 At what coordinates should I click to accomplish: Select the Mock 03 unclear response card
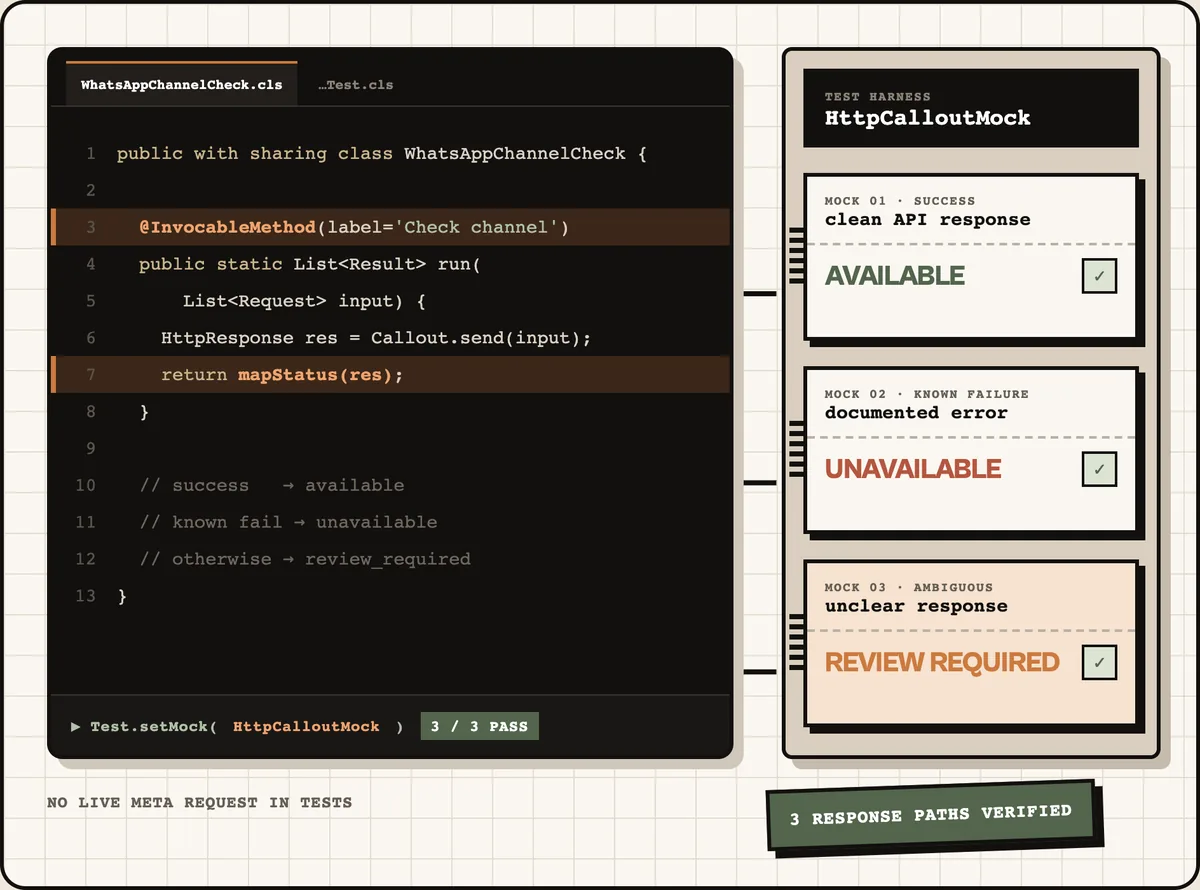pos(971,643)
